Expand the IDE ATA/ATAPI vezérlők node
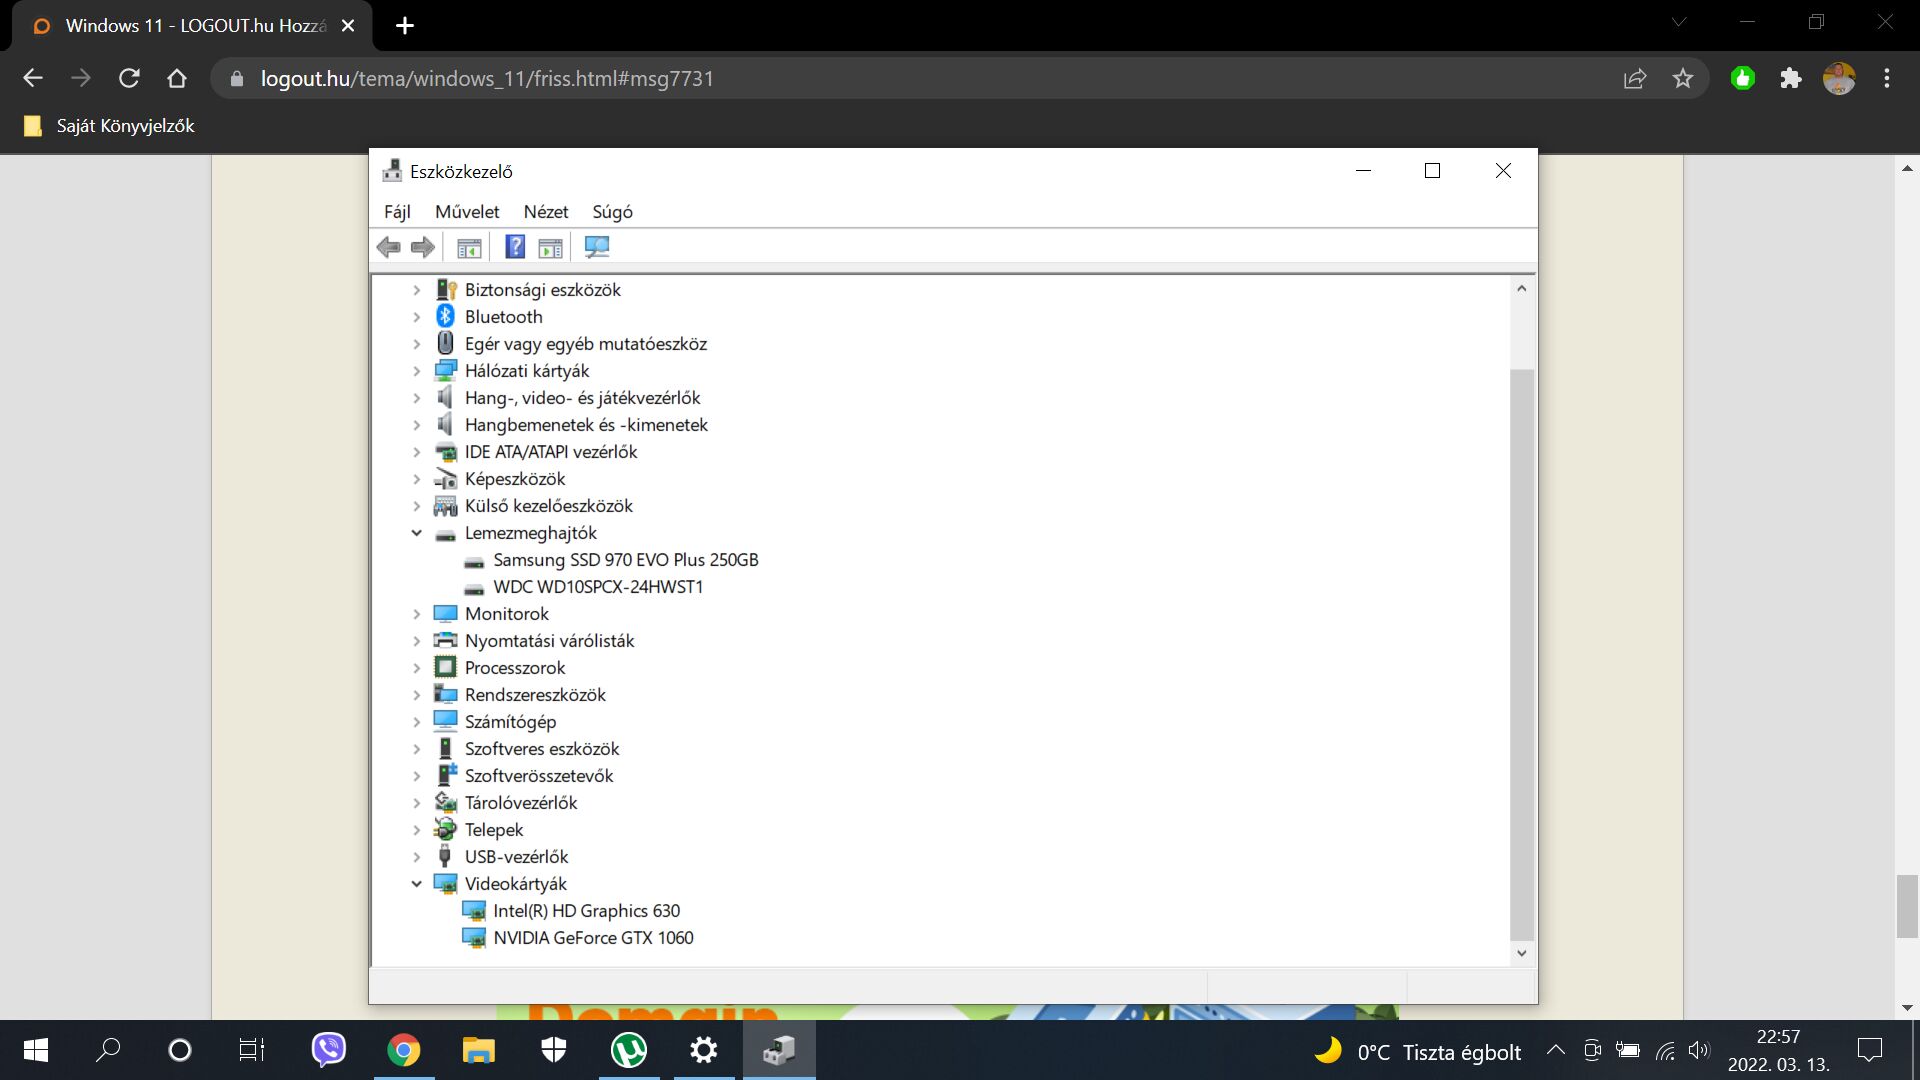1920x1080 pixels. pyautogui.click(x=417, y=452)
